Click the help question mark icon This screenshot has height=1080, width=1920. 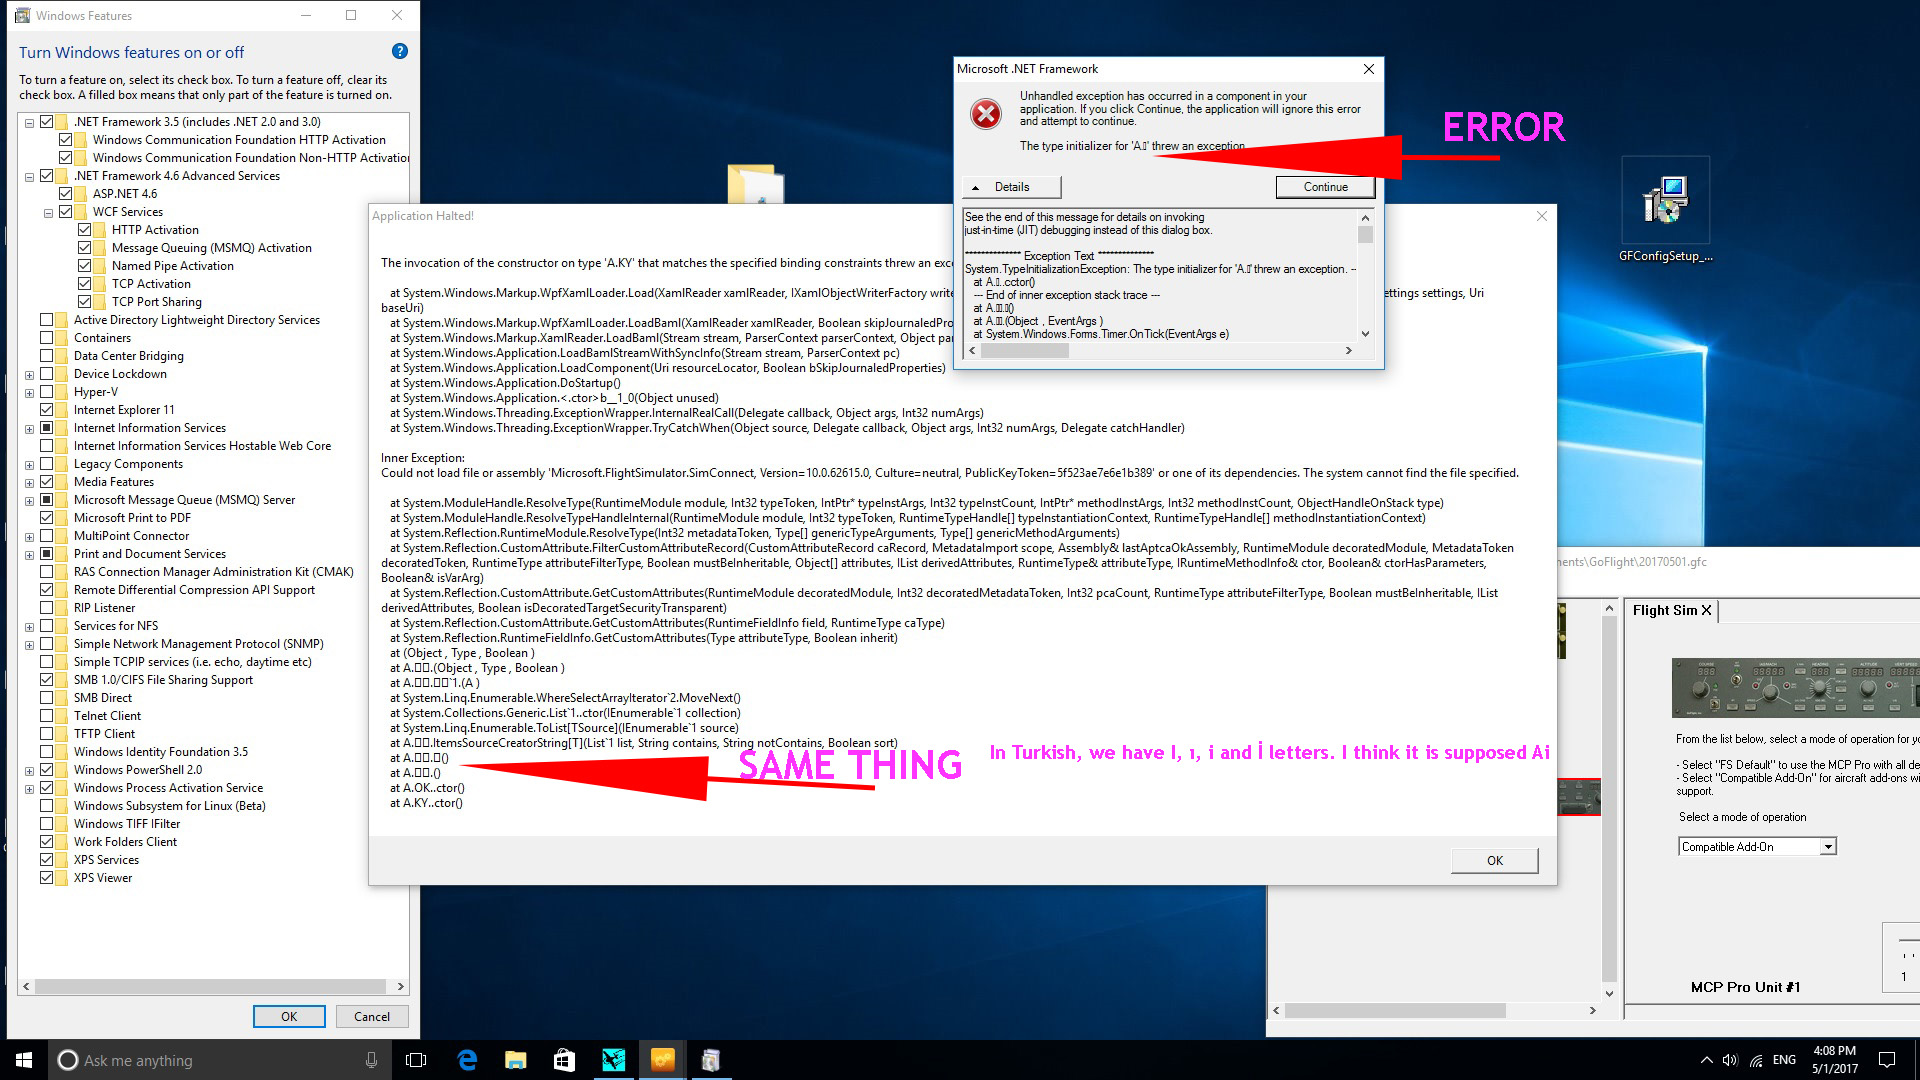pyautogui.click(x=399, y=51)
